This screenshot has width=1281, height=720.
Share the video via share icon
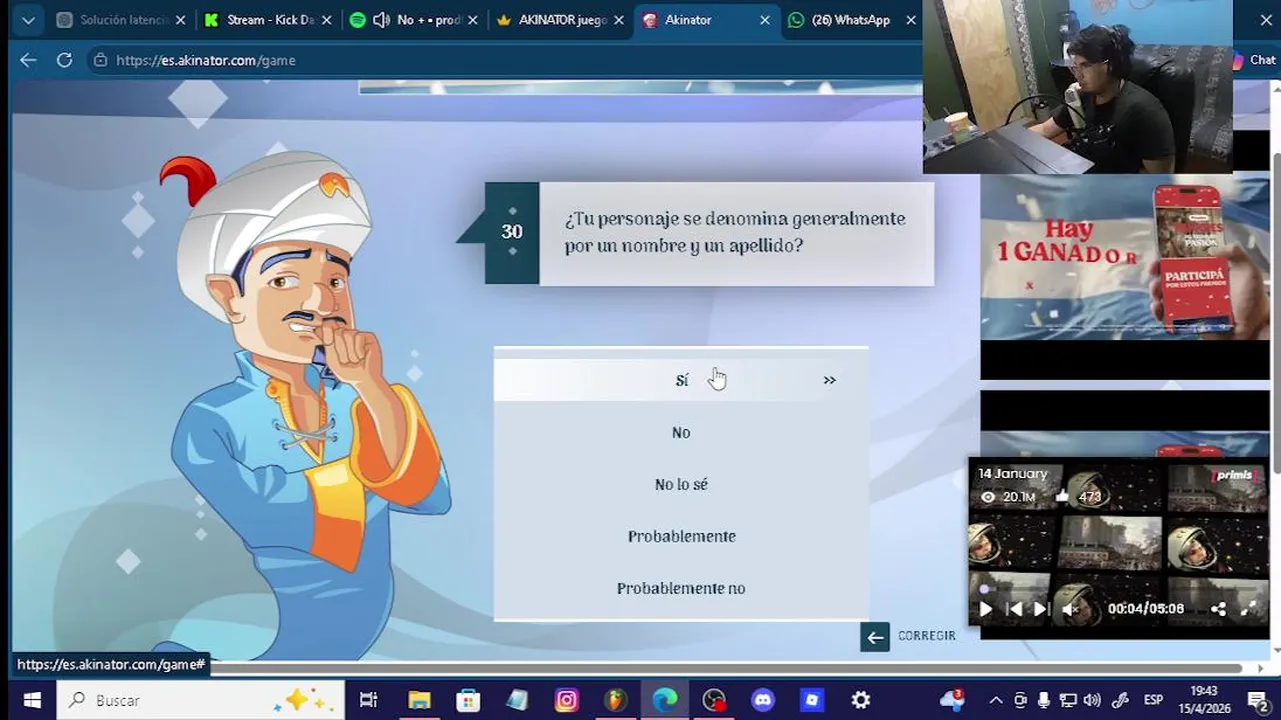click(x=1218, y=609)
